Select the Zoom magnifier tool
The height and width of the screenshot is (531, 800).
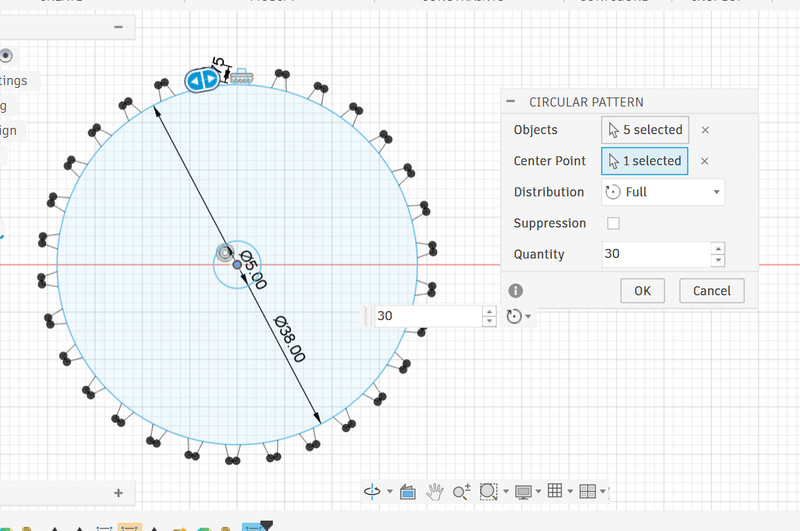(x=462, y=492)
